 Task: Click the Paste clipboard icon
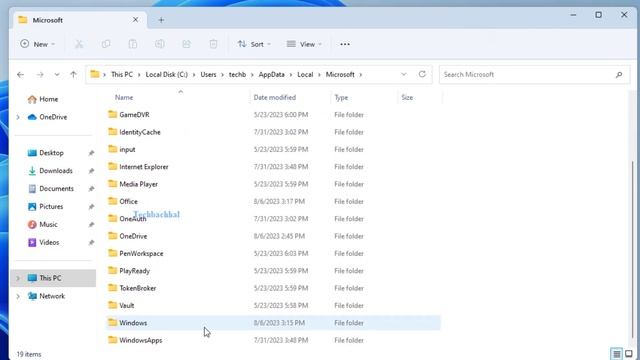click(133, 44)
